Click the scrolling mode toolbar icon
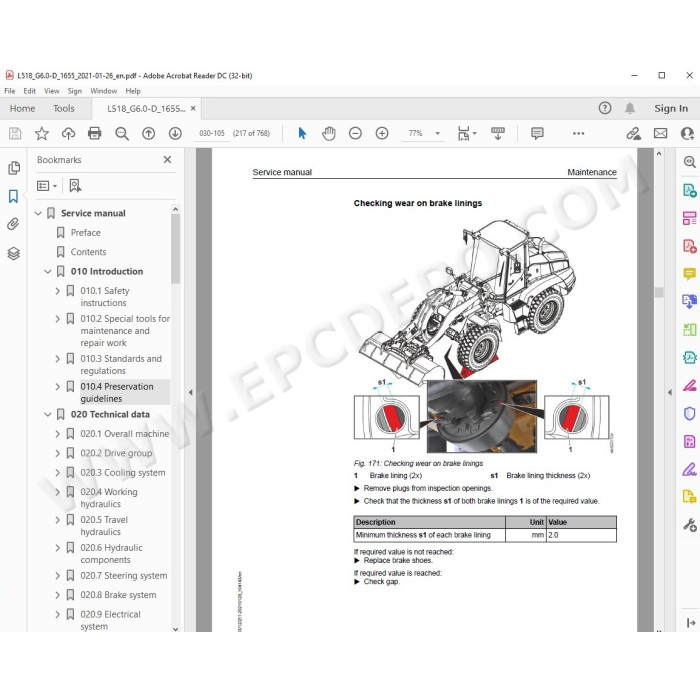Screen dimensions: 700x700 (x=498, y=133)
